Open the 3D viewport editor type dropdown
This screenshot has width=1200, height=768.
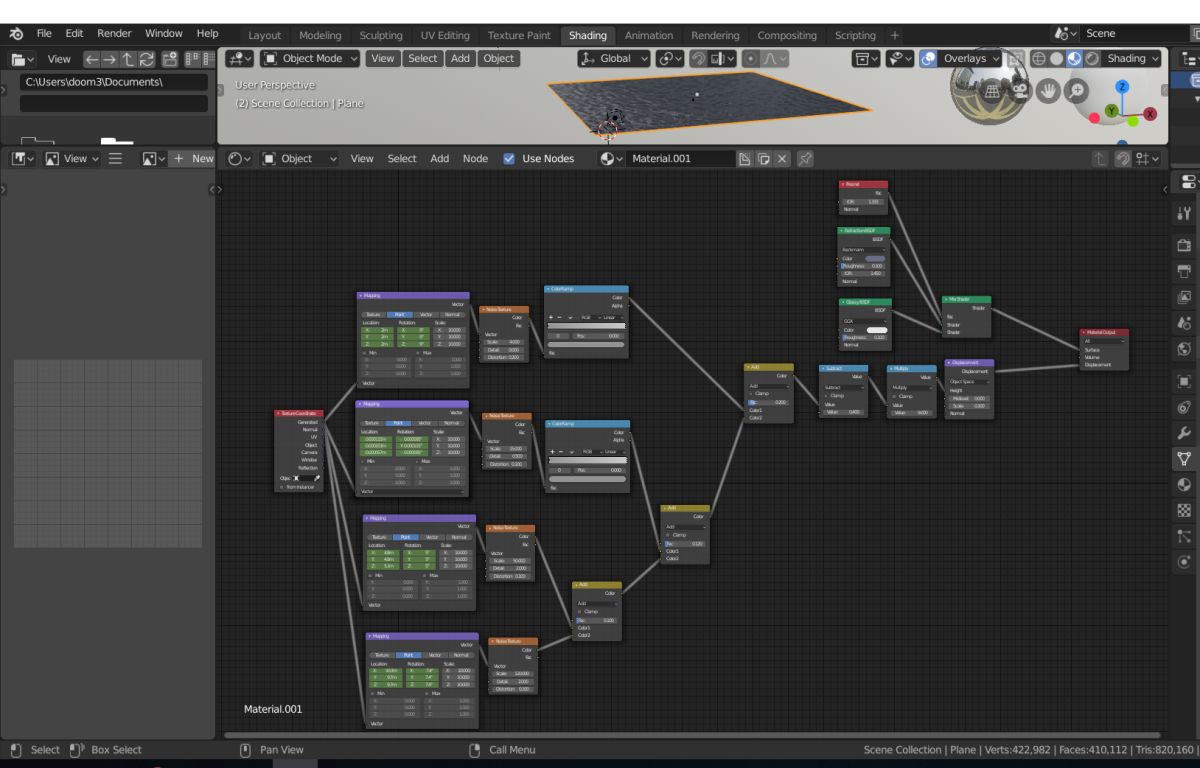click(238, 59)
